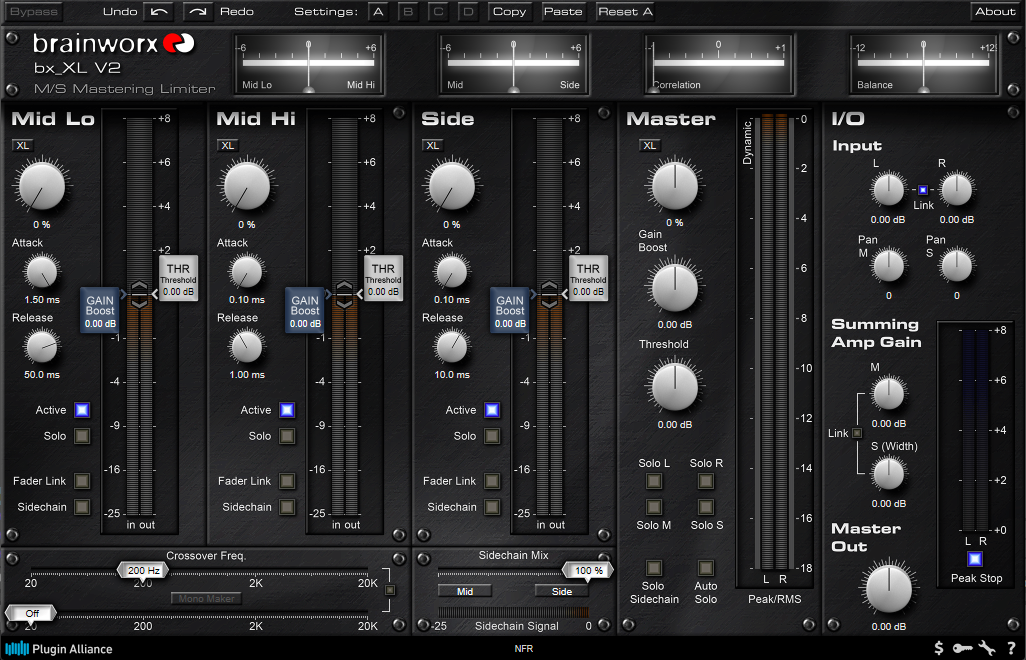Click the dollar purchase icon in bottom bar
Viewport: 1026px width, 660px height.
point(938,648)
